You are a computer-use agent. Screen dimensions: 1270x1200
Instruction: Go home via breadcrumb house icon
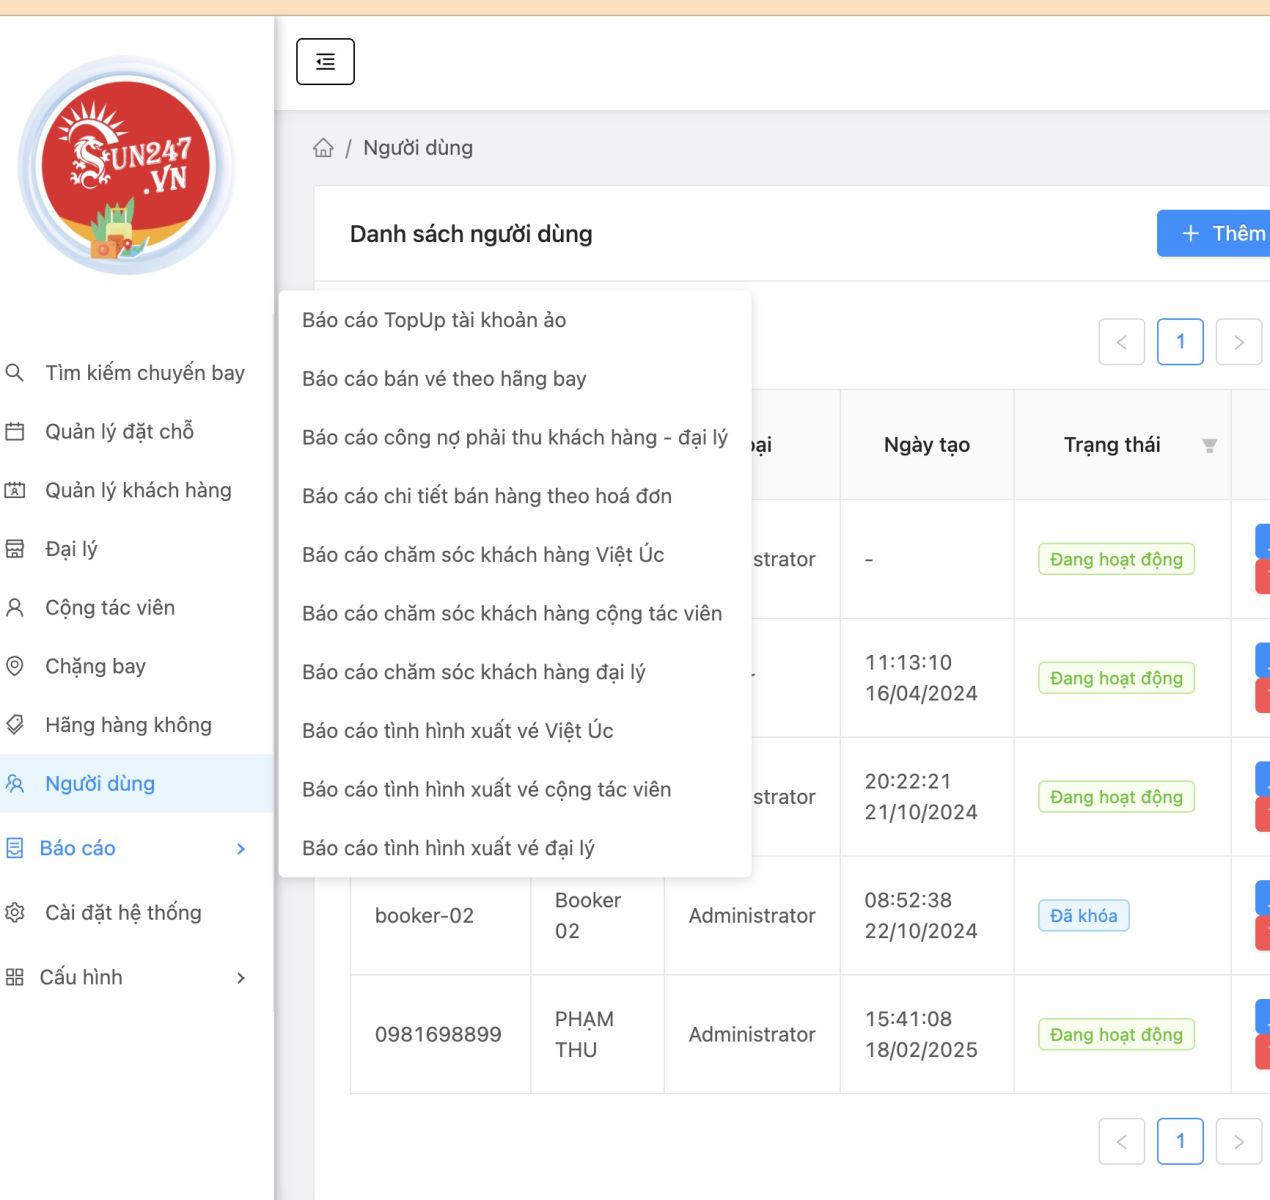tap(323, 147)
